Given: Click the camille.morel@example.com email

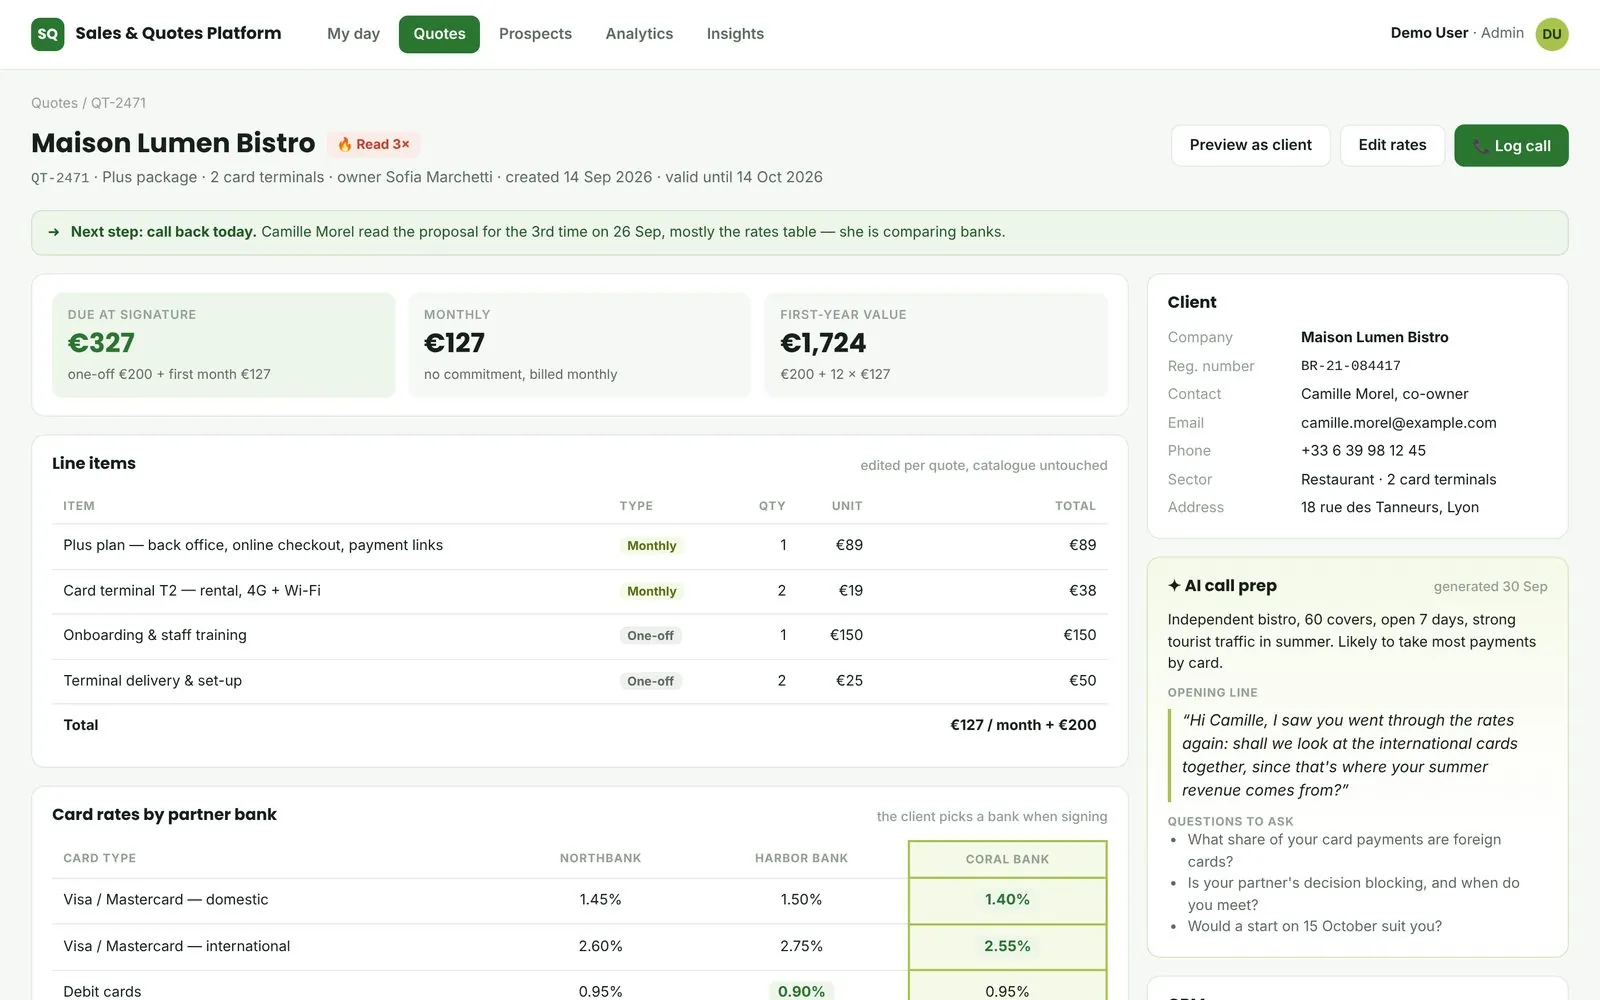Looking at the screenshot, I should click(1398, 423).
